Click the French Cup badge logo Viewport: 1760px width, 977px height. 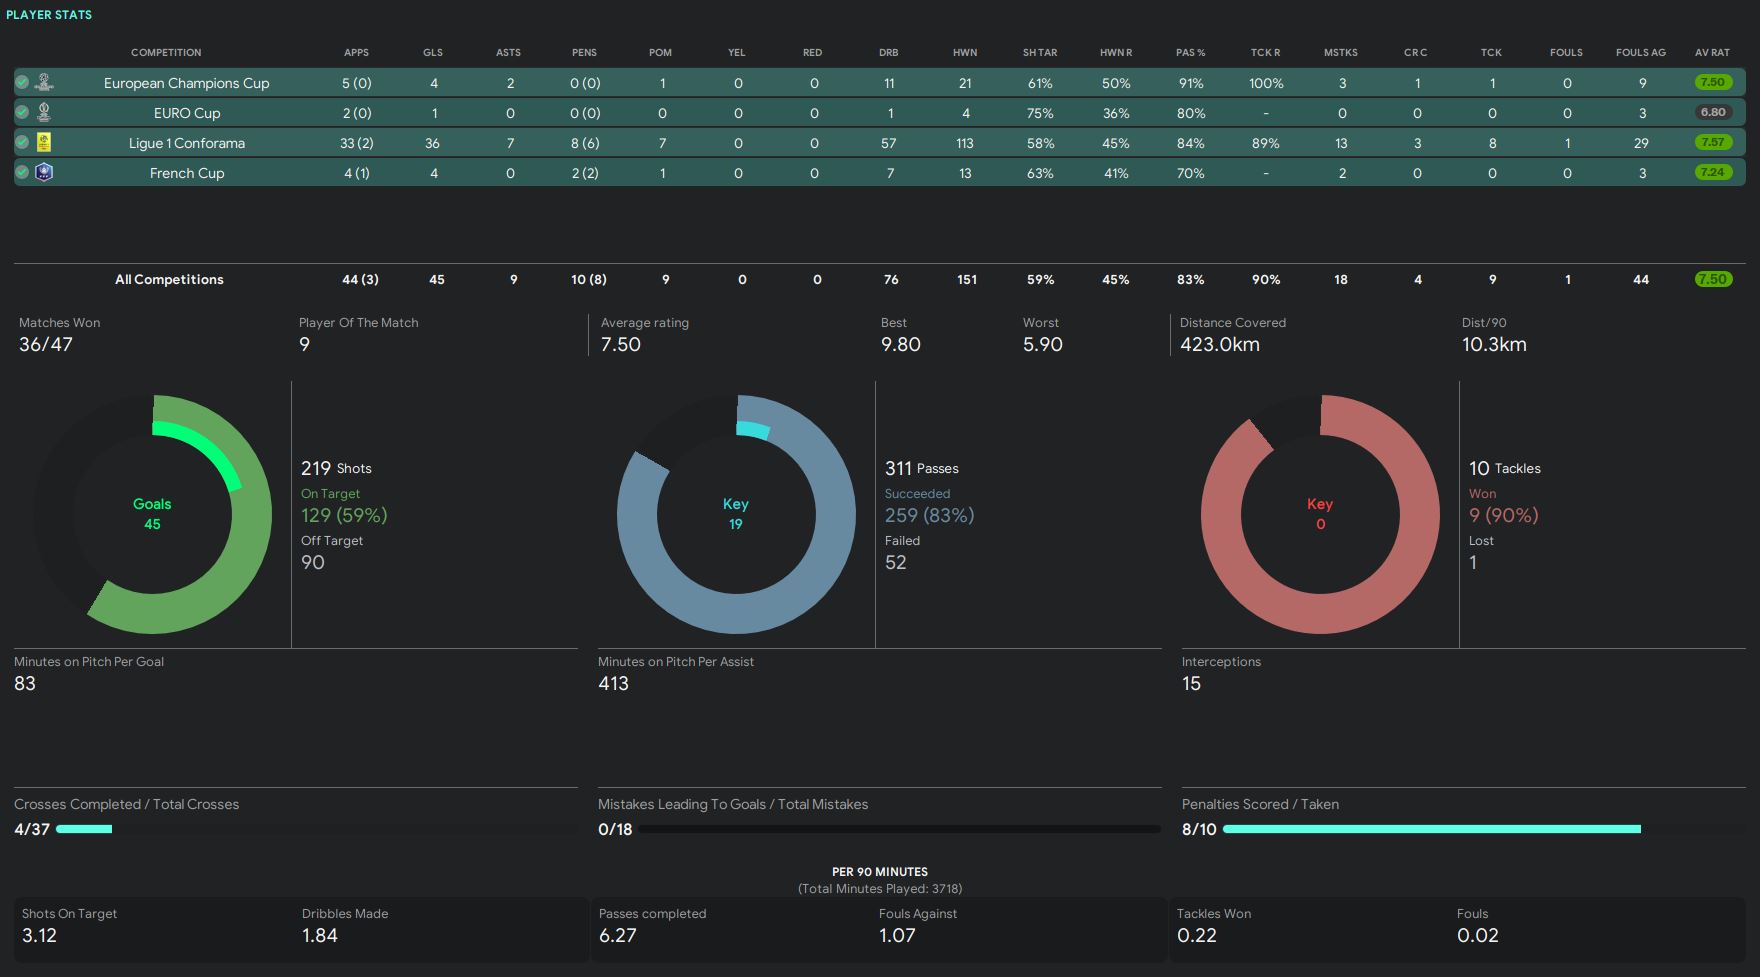44,172
